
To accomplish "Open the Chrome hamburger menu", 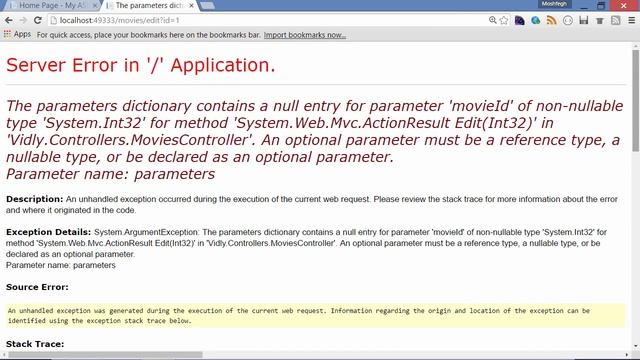I will pos(631,20).
